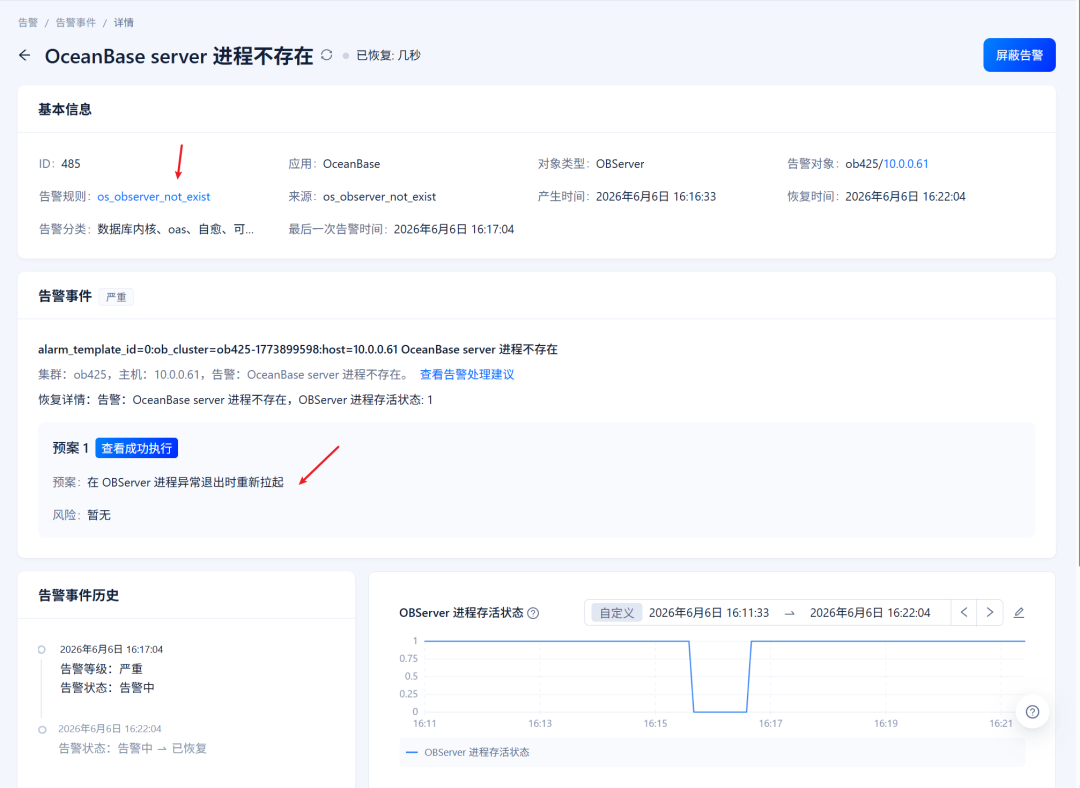This screenshot has width=1080, height=788.
Task: Open the os_observer_not_exist alarm rule link
Action: point(154,196)
